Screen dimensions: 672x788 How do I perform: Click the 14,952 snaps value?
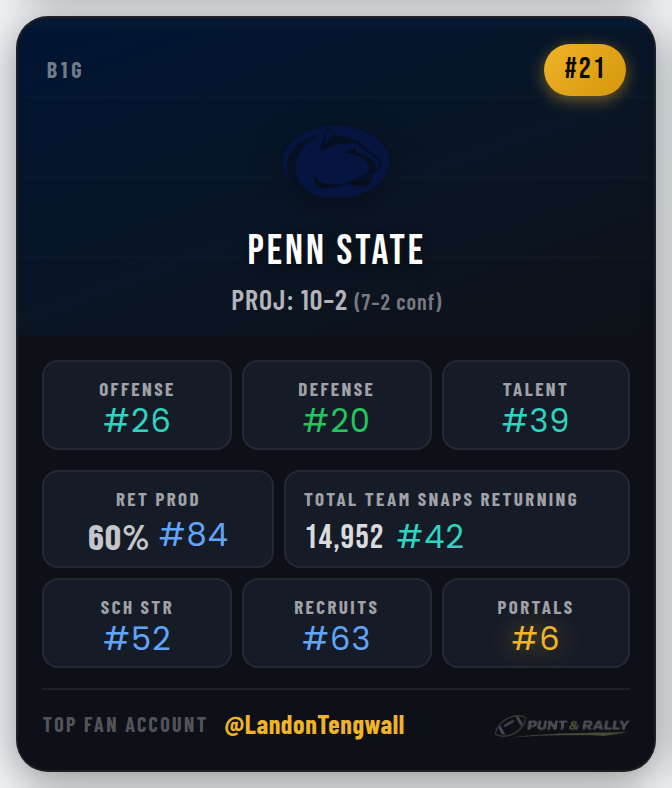click(x=344, y=537)
